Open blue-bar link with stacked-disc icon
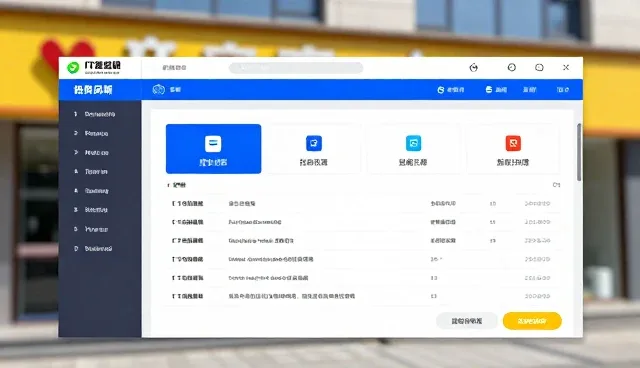Image resolution: width=640 pixels, height=368 pixels. 496,89
